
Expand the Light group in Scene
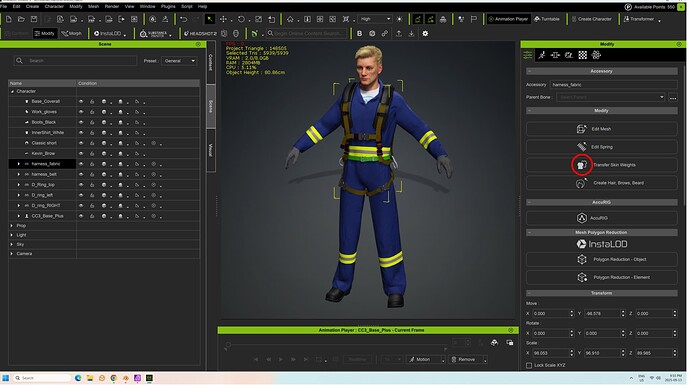coord(12,235)
